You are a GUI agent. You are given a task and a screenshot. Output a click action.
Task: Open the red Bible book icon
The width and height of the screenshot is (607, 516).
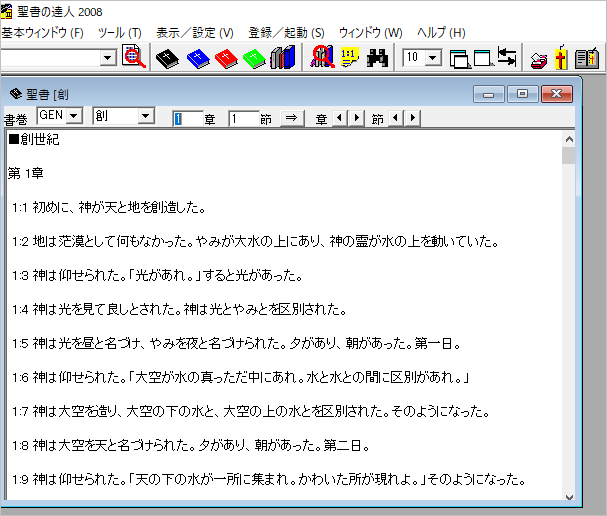point(226,58)
